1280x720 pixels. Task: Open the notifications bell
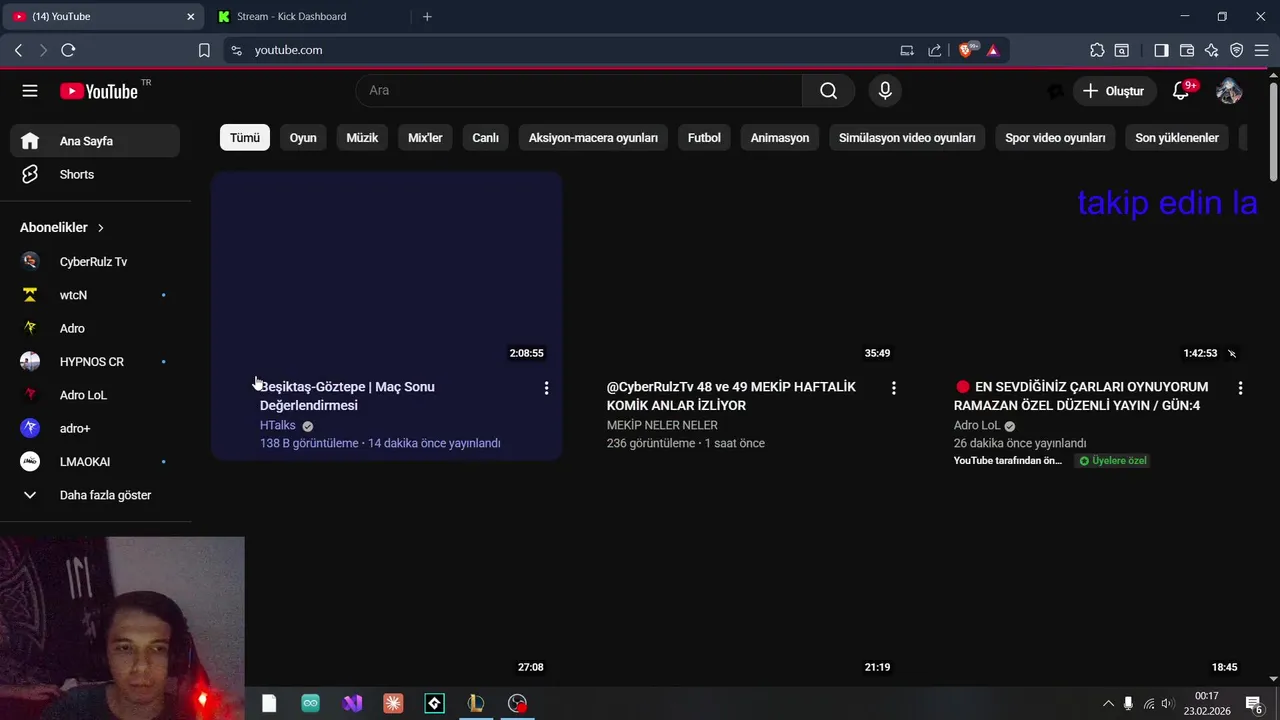click(x=1181, y=91)
